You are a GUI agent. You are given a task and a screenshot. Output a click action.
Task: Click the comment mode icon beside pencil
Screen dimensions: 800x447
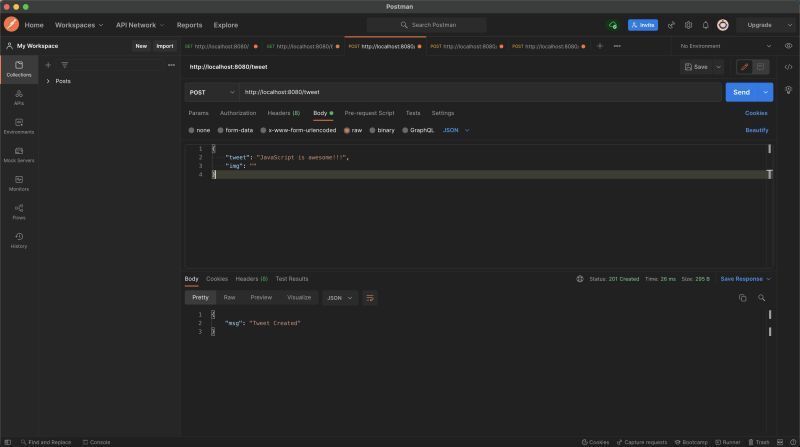pyautogui.click(x=760, y=67)
